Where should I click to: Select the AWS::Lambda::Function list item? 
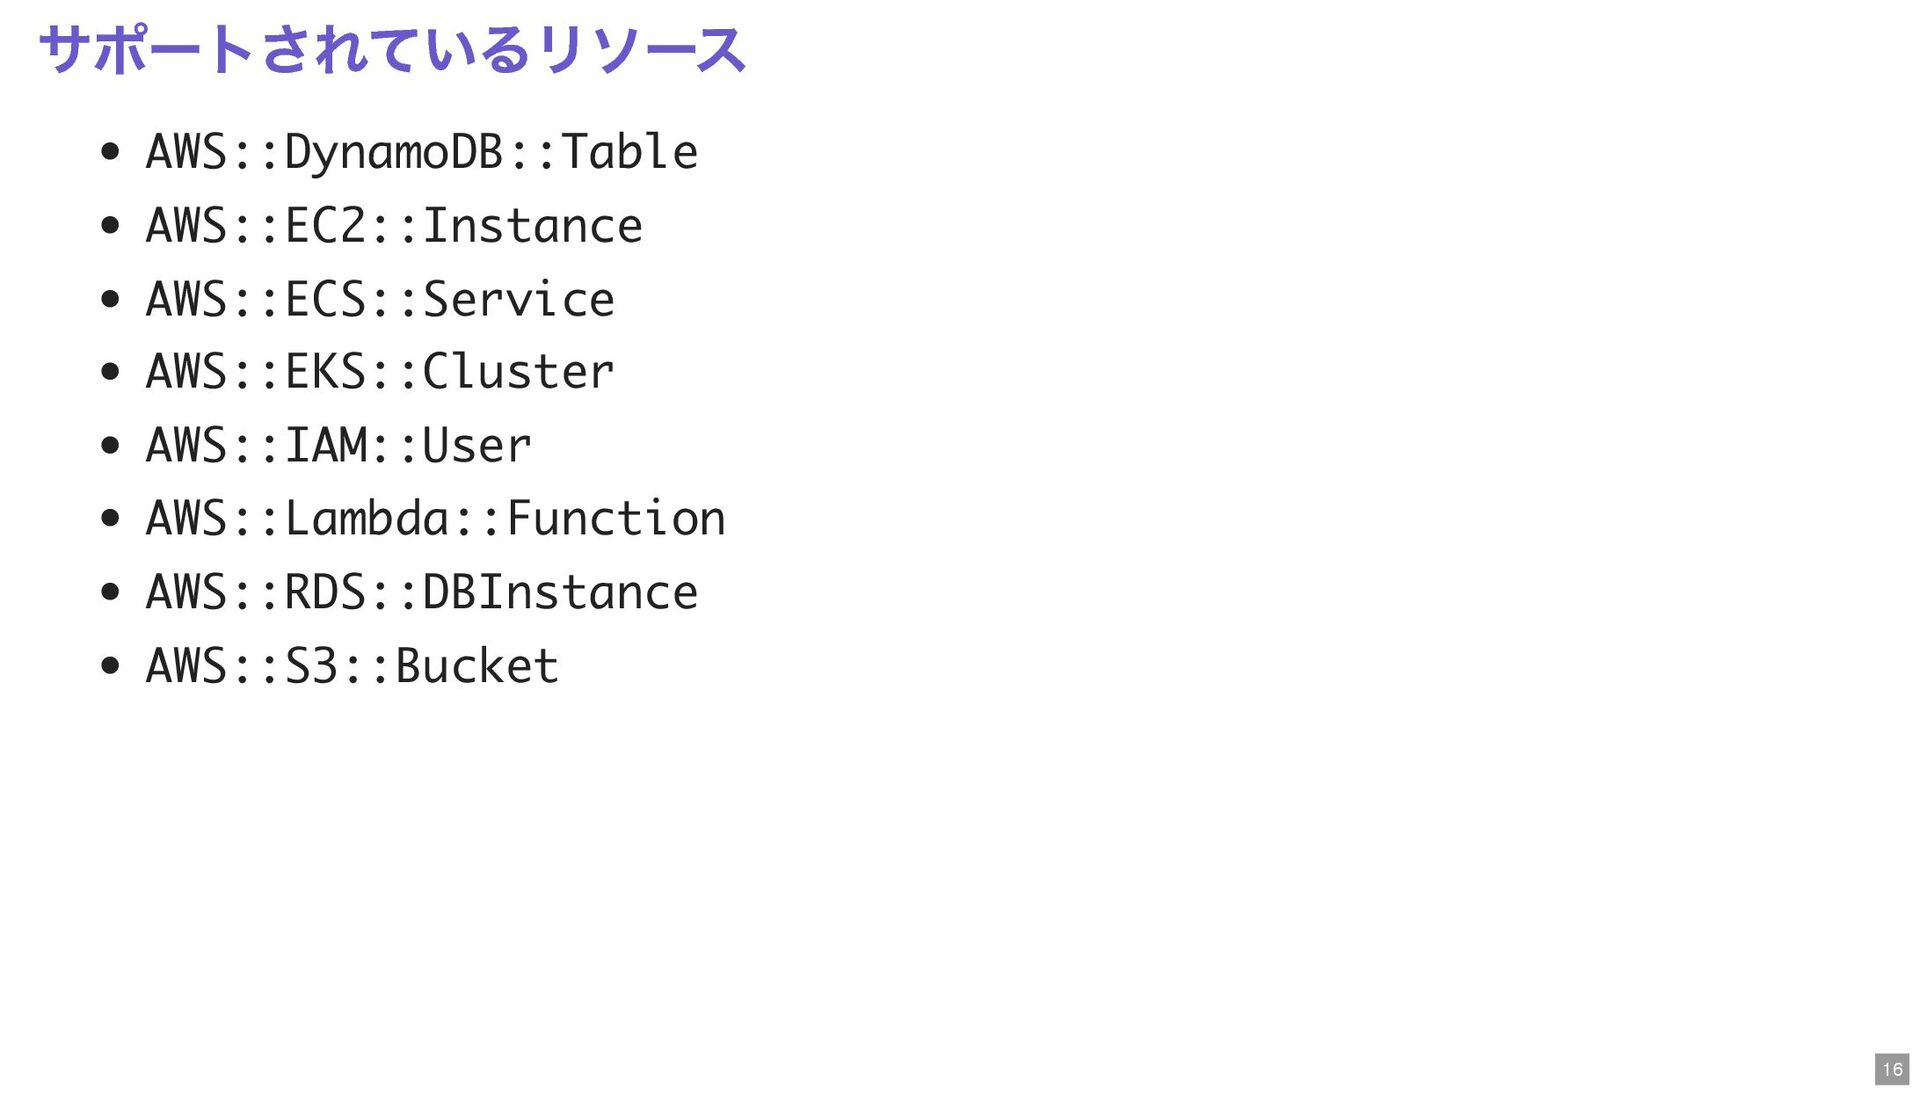coord(435,519)
